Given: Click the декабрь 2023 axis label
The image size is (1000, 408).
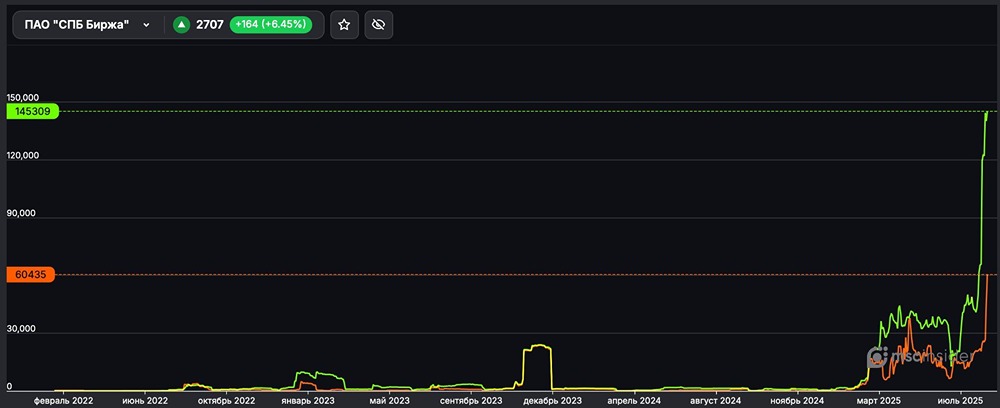Looking at the screenshot, I should 554,400.
